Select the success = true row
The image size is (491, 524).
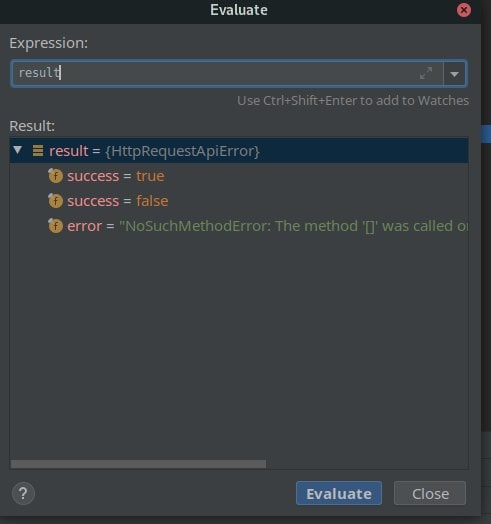coord(239,176)
